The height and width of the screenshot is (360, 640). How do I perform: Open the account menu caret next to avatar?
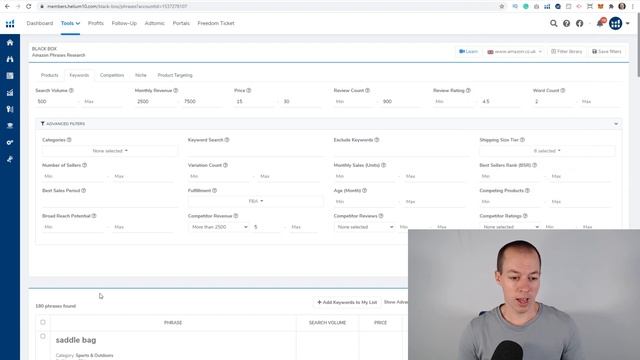(627, 23)
